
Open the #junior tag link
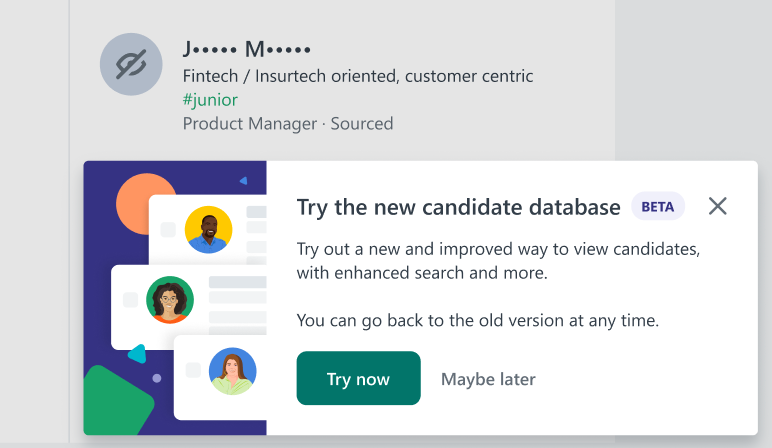[210, 100]
